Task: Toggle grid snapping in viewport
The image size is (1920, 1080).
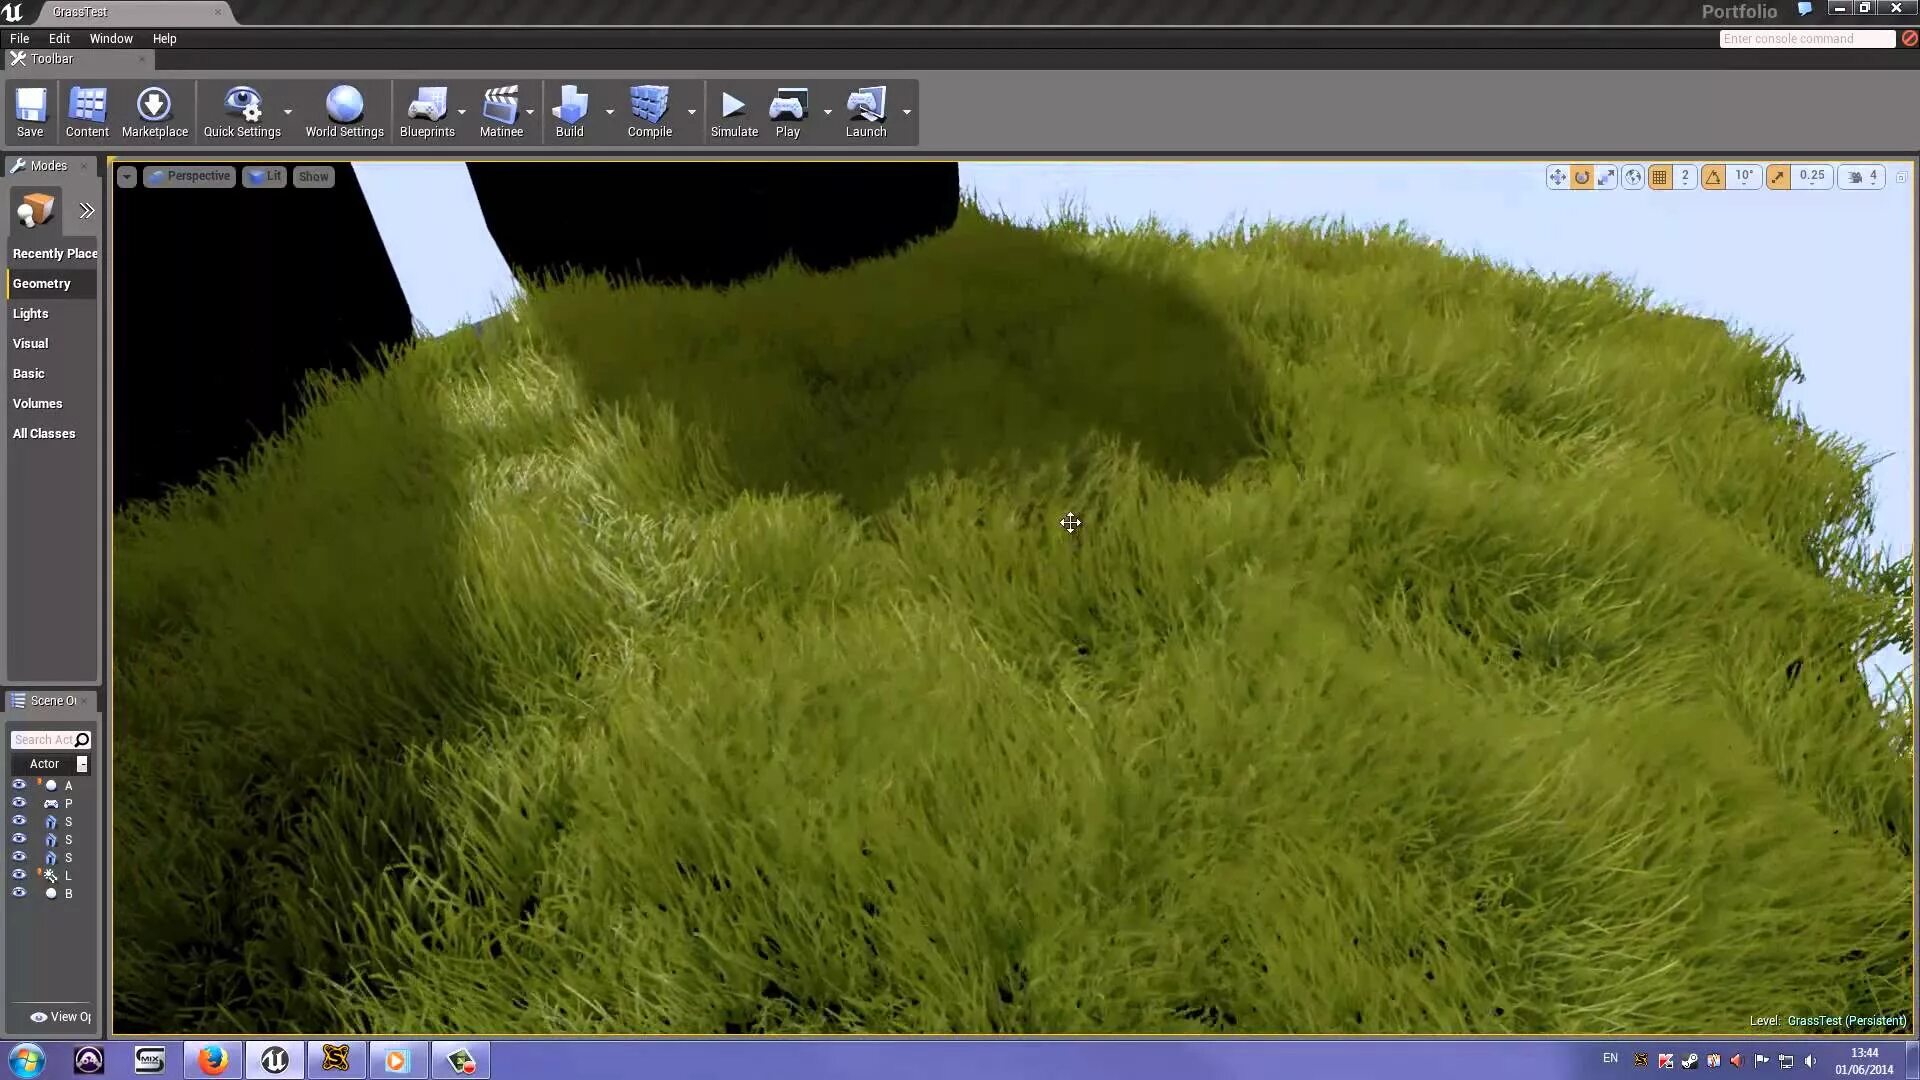Action: coord(1660,177)
